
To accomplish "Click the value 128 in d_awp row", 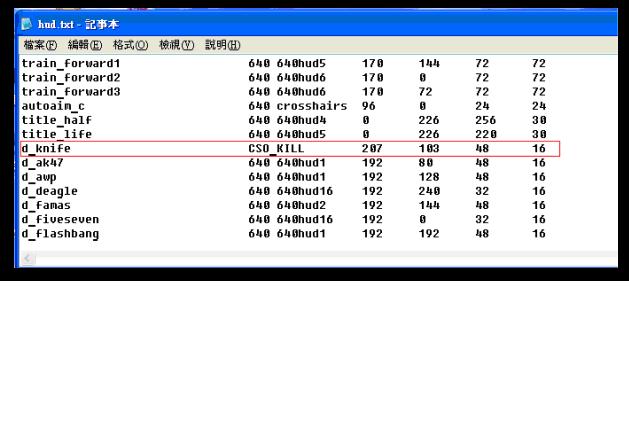I will 429,177.
